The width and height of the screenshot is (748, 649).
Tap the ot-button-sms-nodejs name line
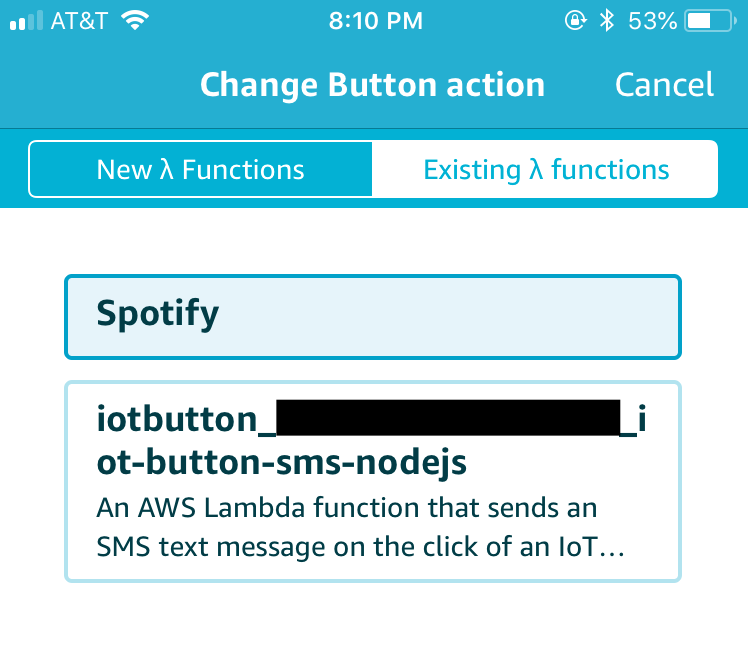pos(281,462)
